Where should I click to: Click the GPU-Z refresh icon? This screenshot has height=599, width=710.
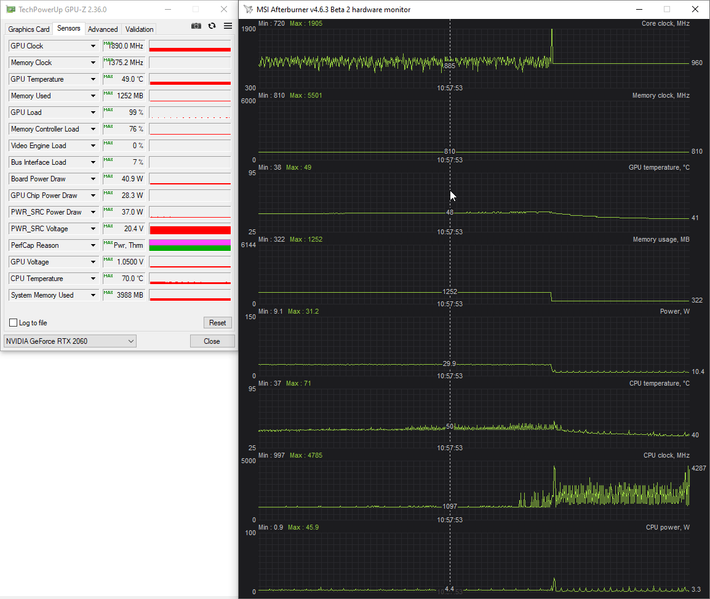pos(212,26)
